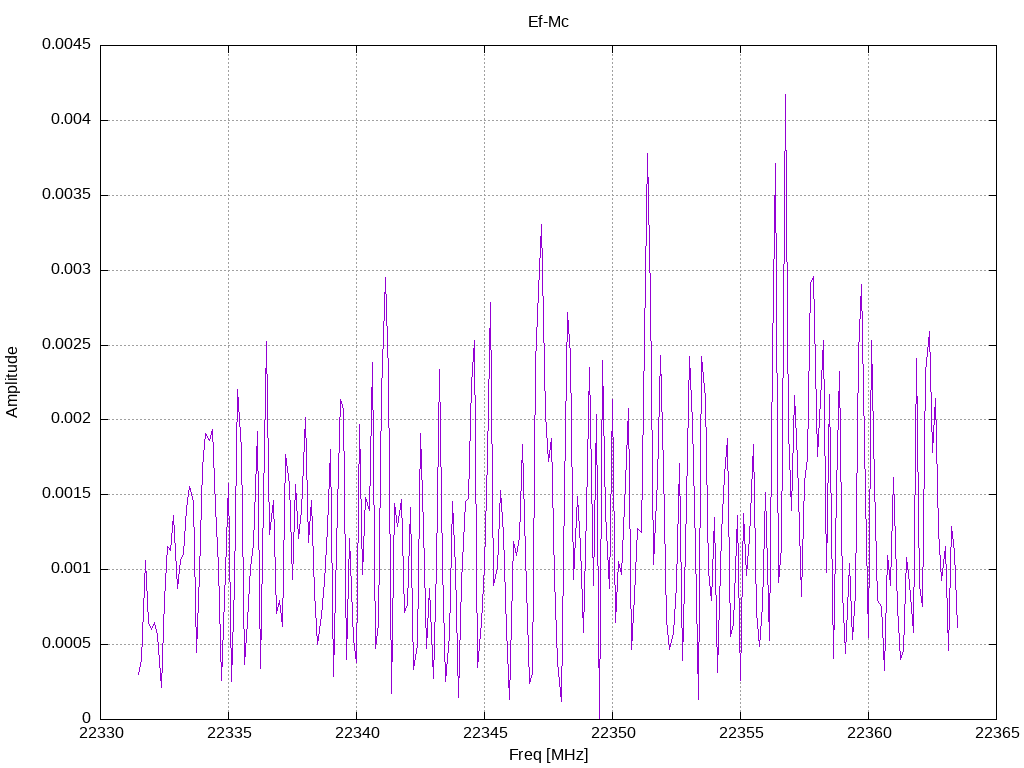Image resolution: width=1024 pixels, height=768 pixels.
Task: Click the 22350 x-axis tick label
Action: tap(613, 733)
